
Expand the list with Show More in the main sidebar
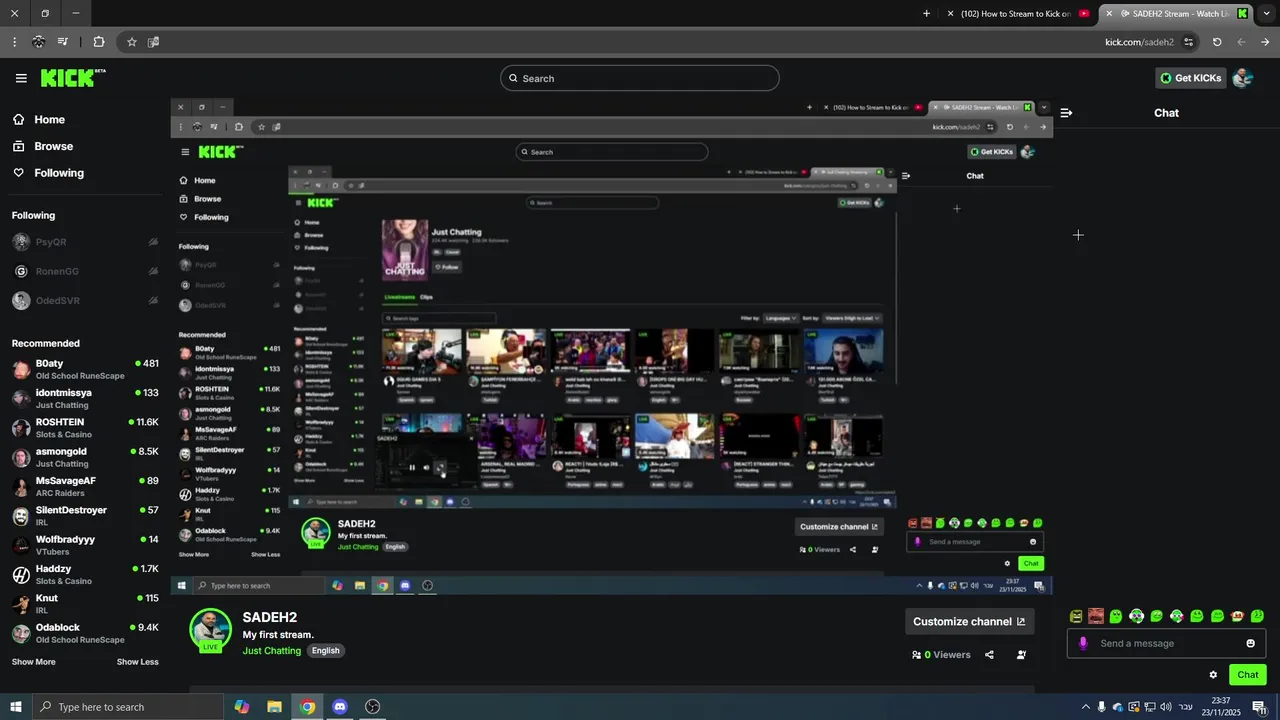pyautogui.click(x=34, y=662)
